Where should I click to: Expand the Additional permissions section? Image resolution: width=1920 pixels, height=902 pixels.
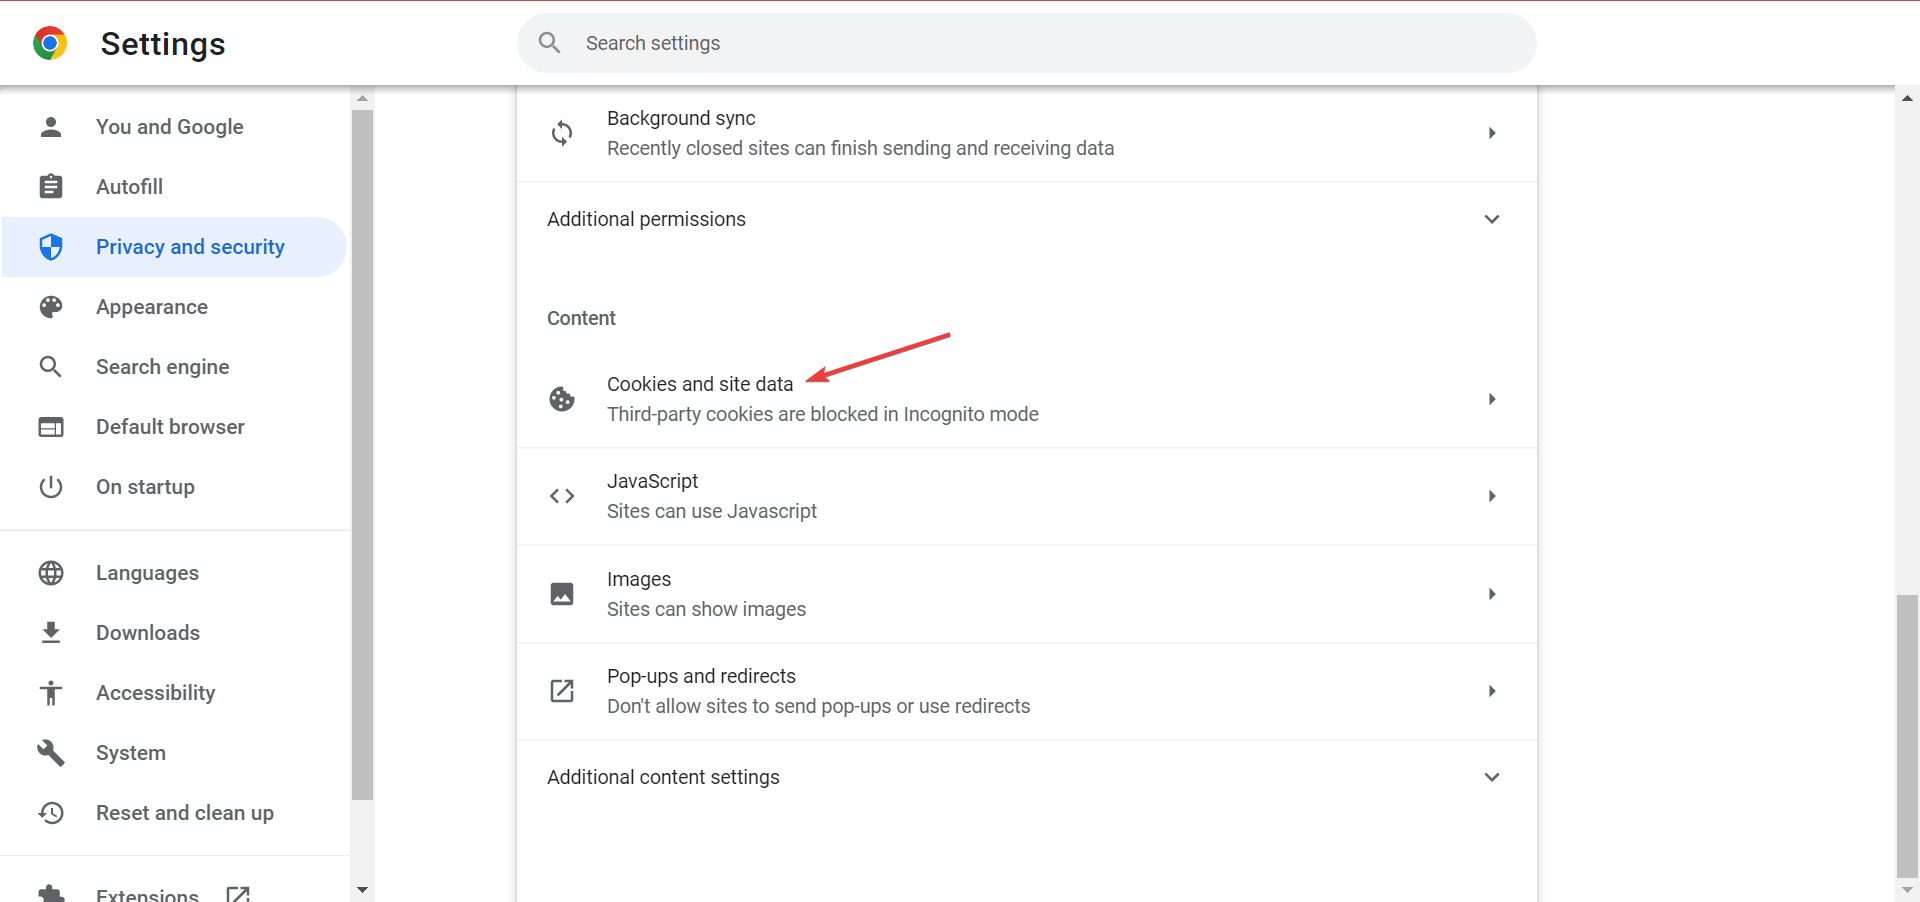tap(1491, 219)
